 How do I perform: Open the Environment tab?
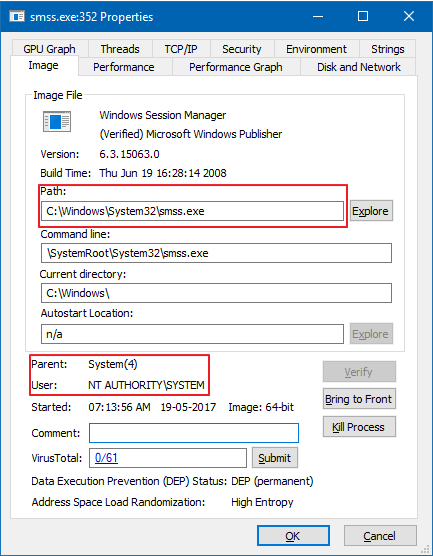click(317, 49)
